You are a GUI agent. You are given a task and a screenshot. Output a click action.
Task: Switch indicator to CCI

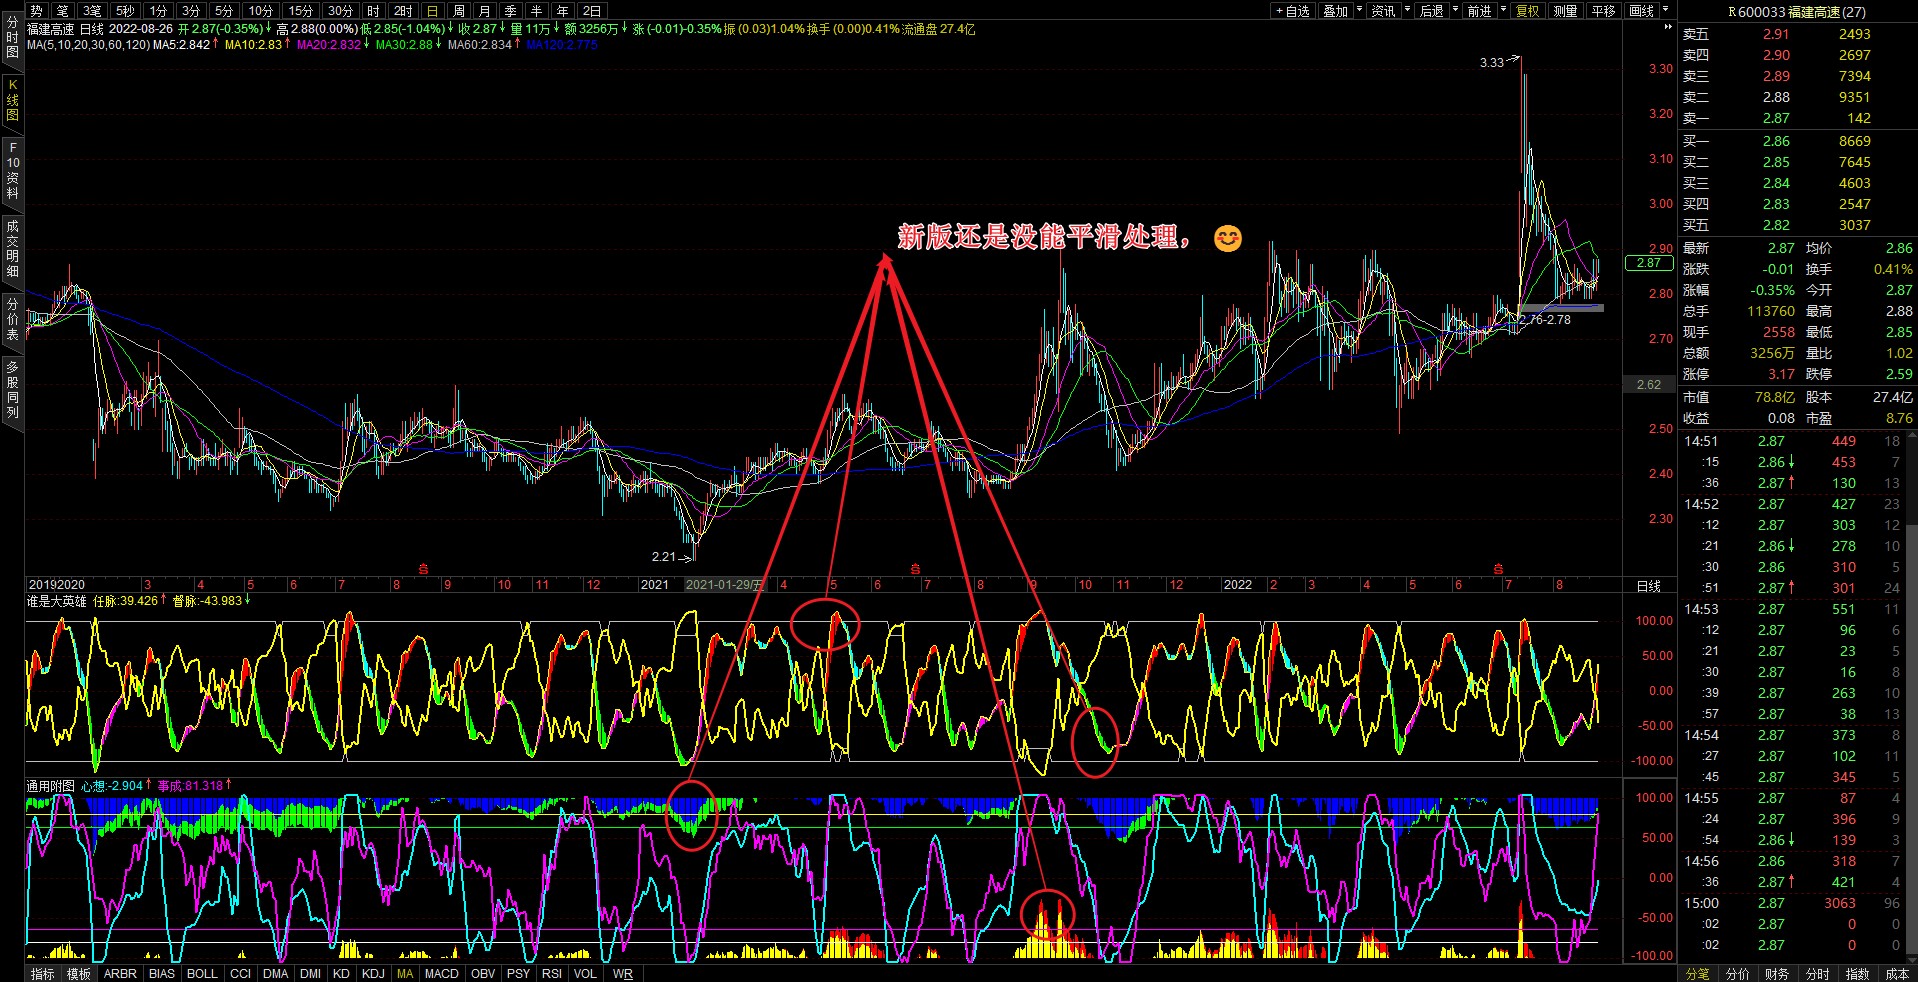(240, 974)
